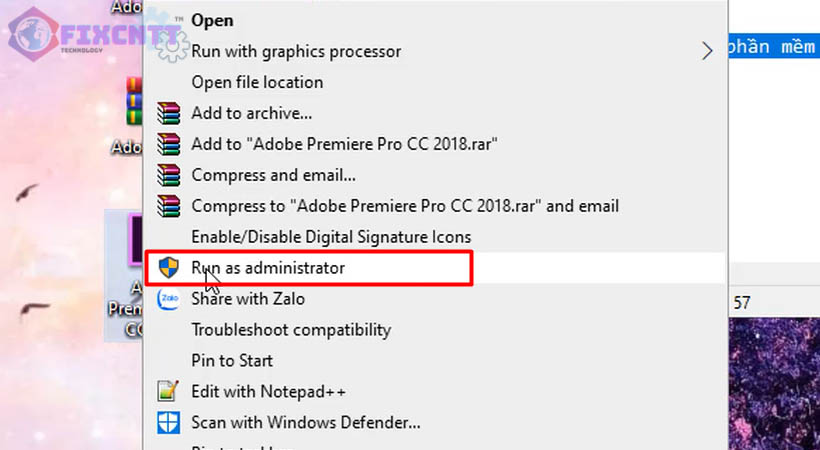Screen dimensions: 820x450
Task: Click WinRAR icon beside Compress to rar and email
Action: [x=168, y=206]
